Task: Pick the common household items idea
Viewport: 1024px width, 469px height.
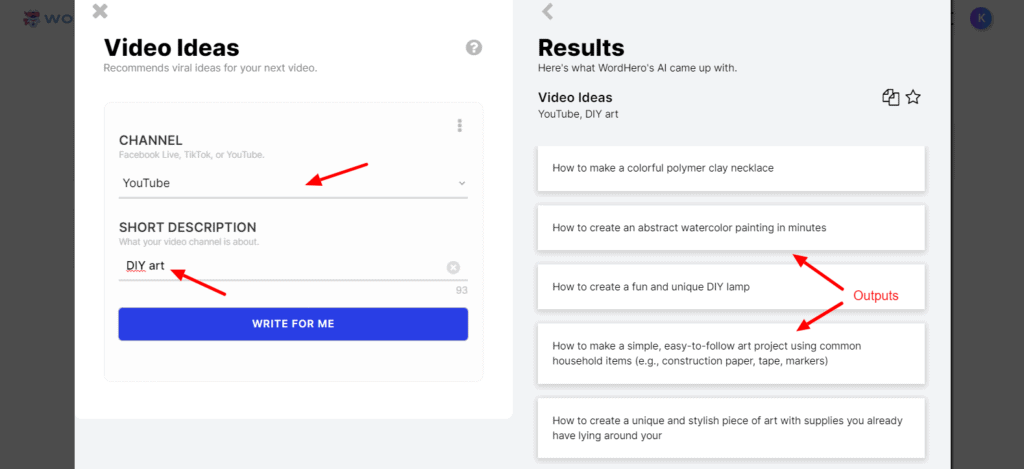Action: pos(731,353)
